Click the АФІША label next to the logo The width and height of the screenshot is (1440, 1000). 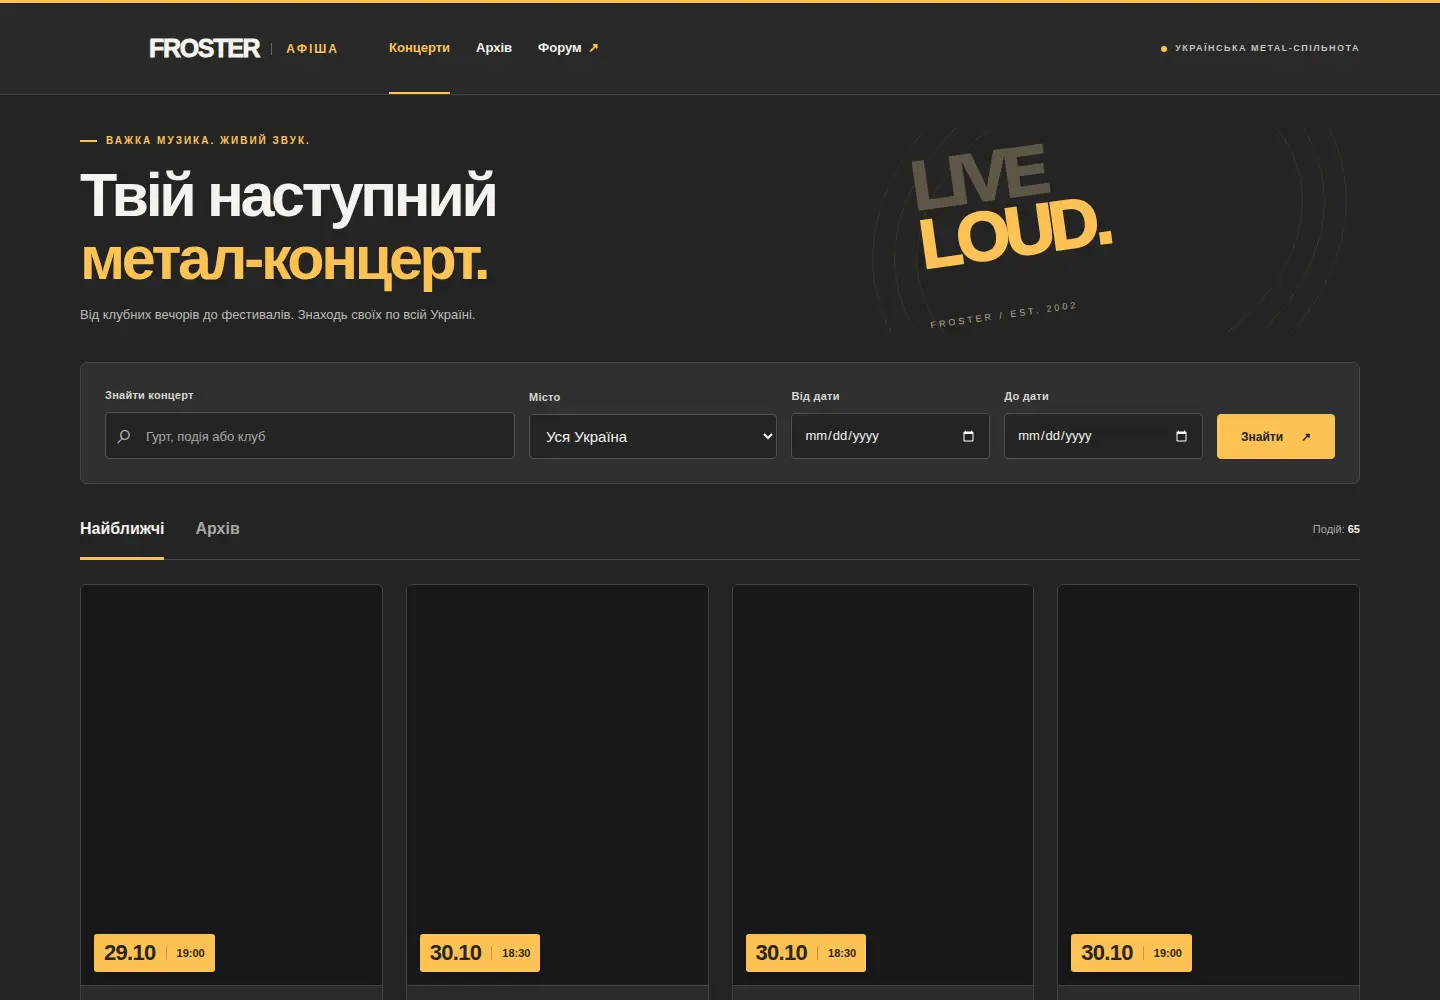coord(312,49)
